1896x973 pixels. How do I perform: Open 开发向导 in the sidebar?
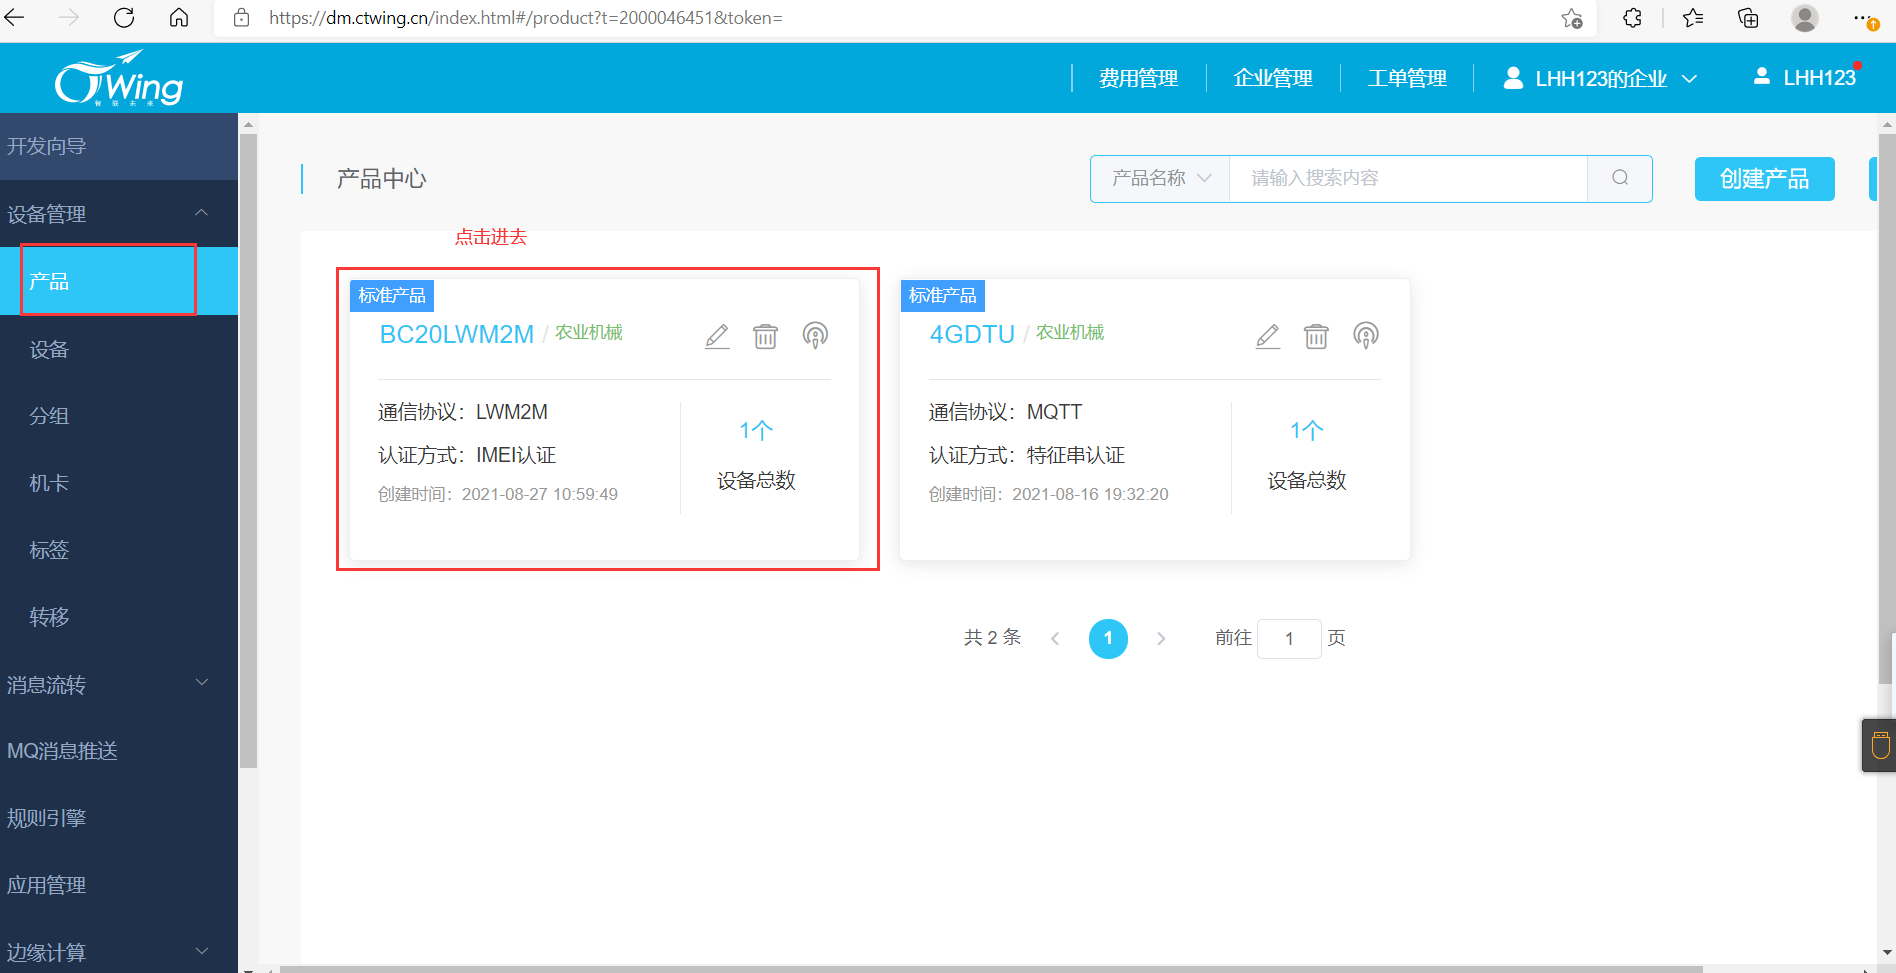coord(119,146)
